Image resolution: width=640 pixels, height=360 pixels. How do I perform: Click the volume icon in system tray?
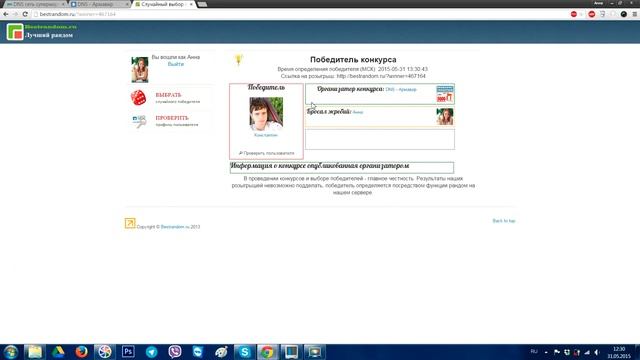(x=597, y=352)
